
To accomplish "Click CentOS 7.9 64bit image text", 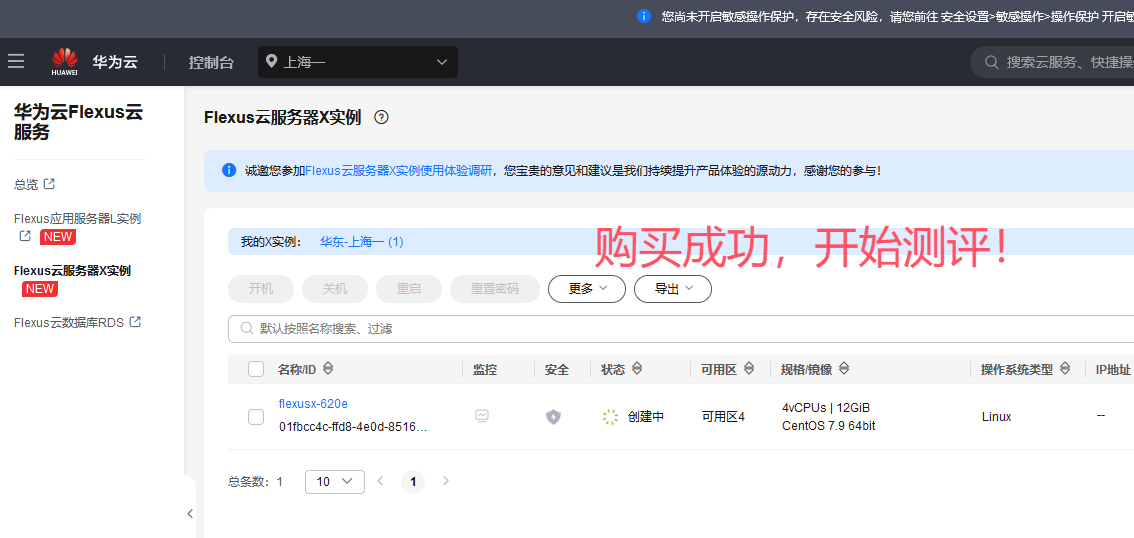I will [829, 426].
